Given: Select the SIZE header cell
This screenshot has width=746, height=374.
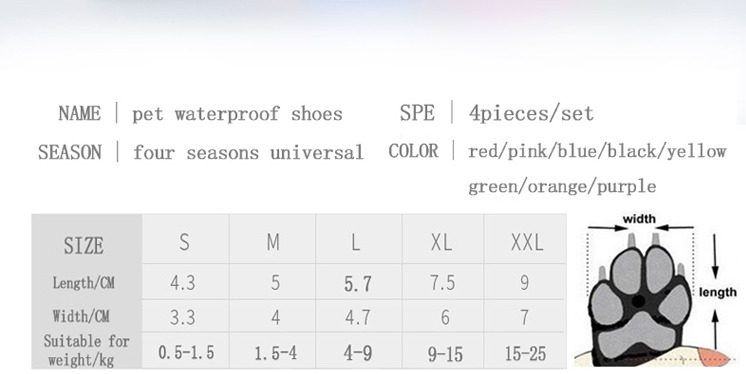Looking at the screenshot, I should click(84, 246).
